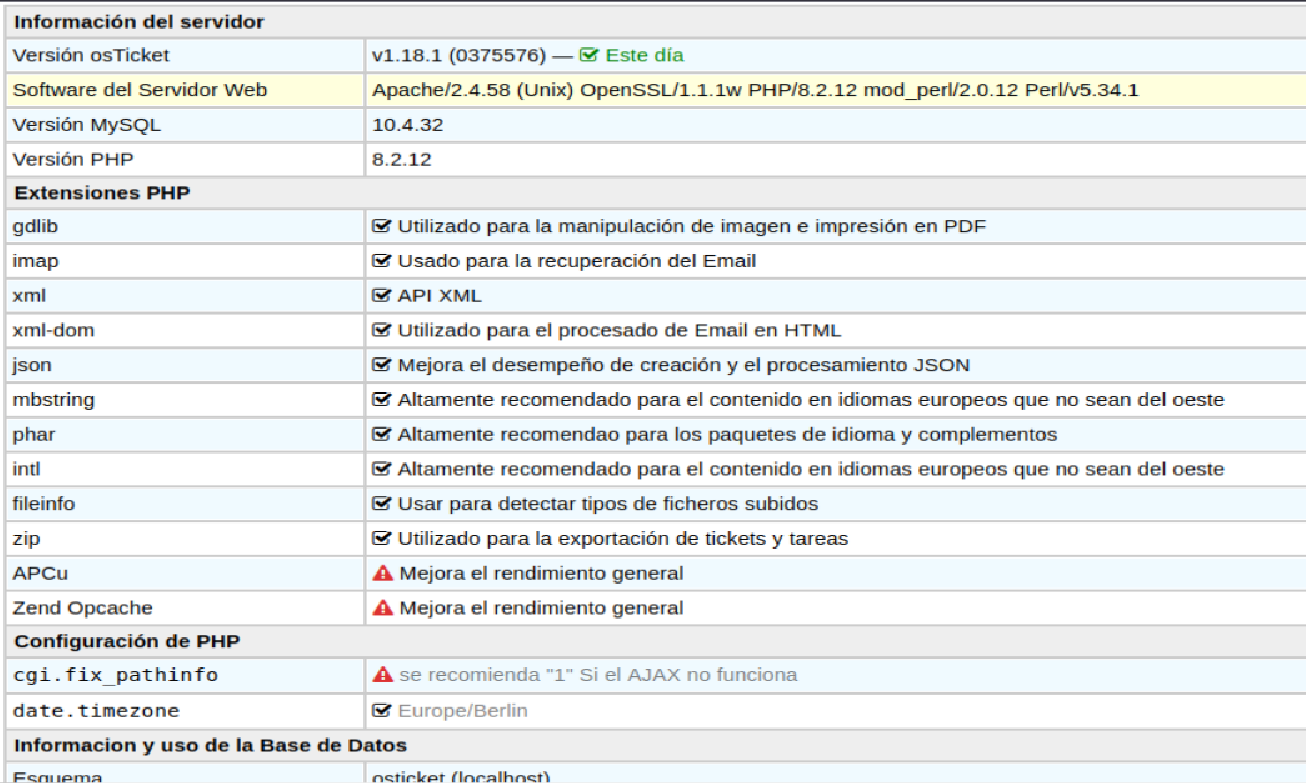
Task: Click the "intl" extension name
Action: (26, 469)
